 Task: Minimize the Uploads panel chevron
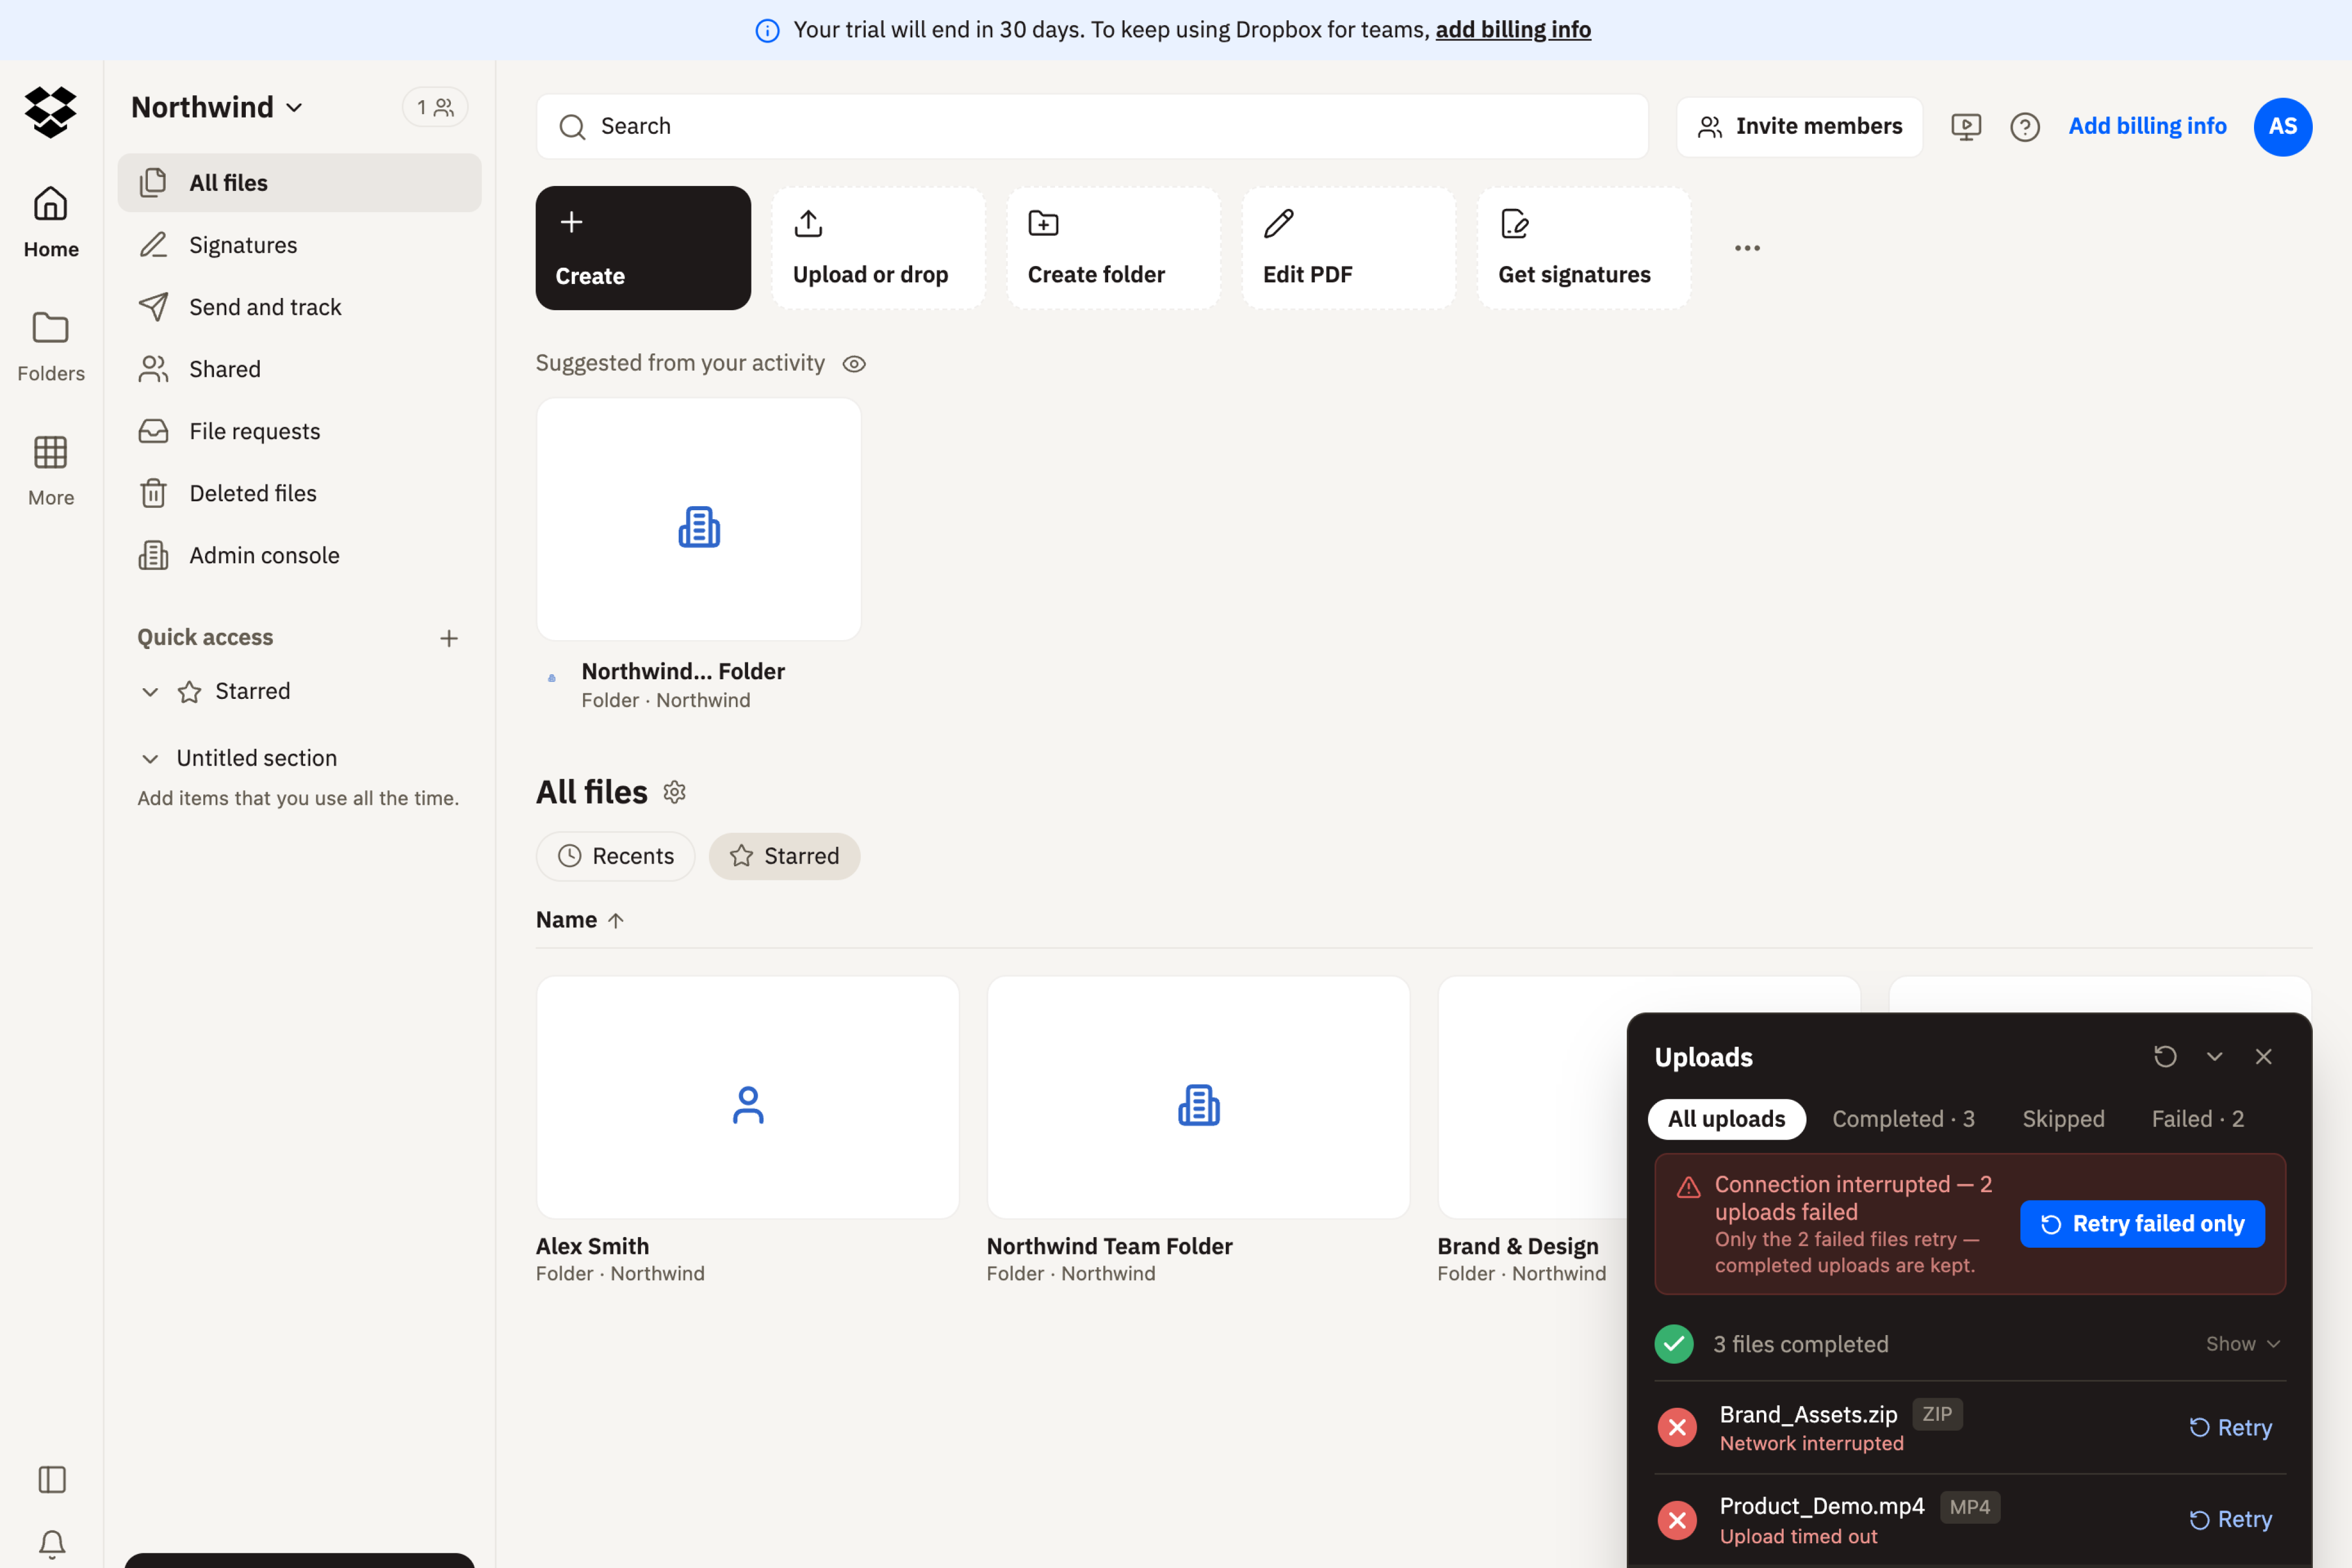(2215, 1057)
